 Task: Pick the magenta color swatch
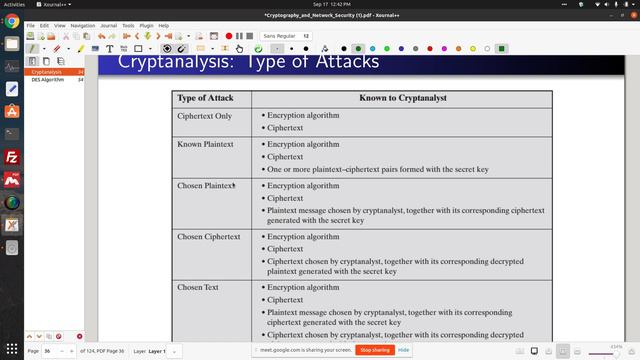click(x=444, y=49)
